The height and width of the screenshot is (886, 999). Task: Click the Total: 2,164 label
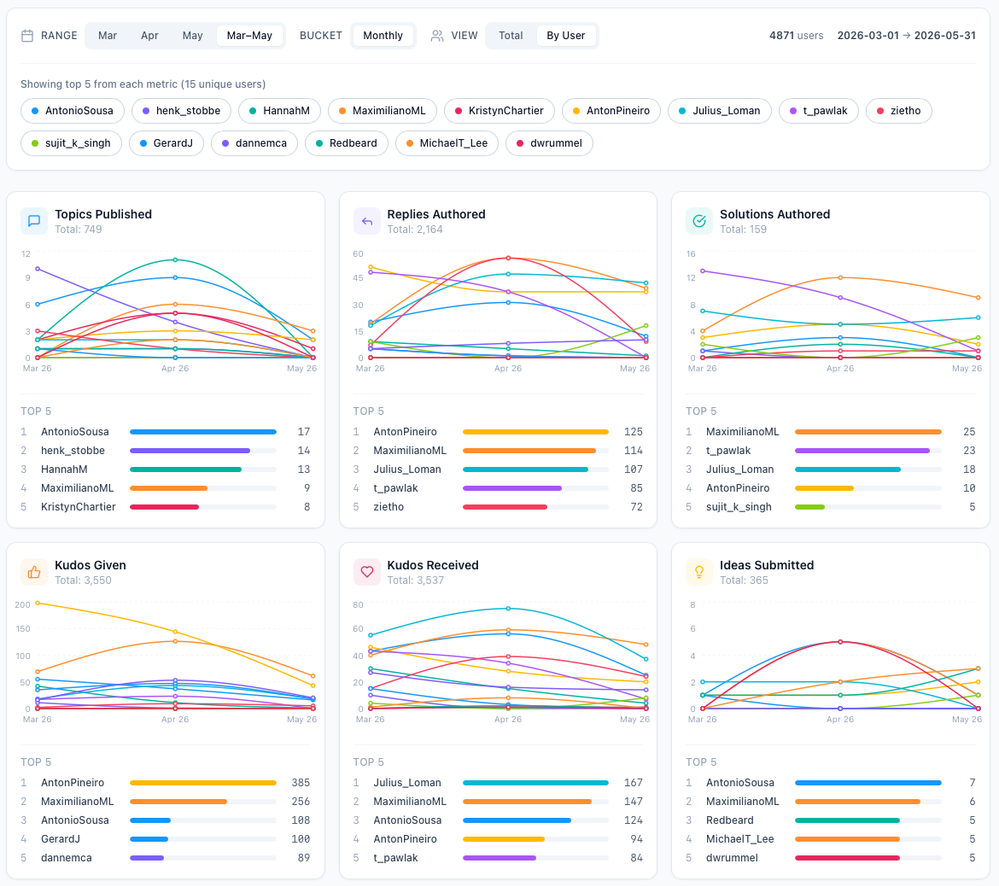(x=415, y=229)
